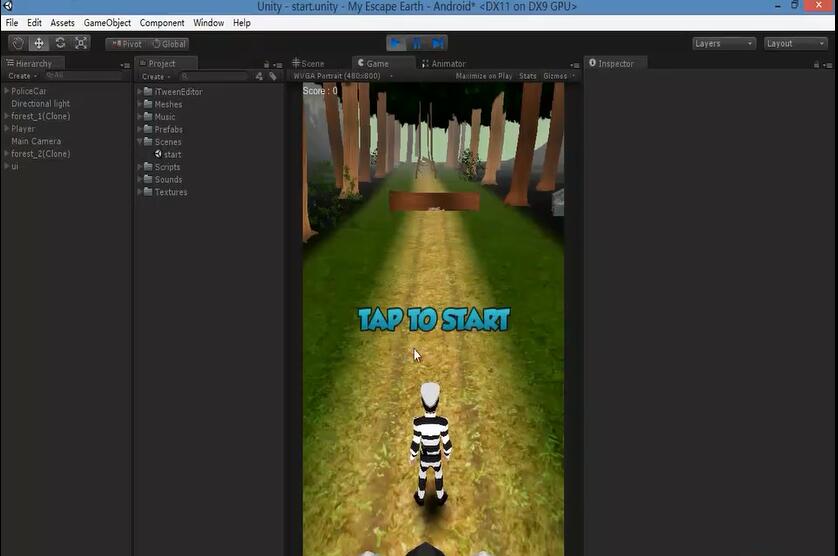Select the Scripts folder

[x=168, y=167]
